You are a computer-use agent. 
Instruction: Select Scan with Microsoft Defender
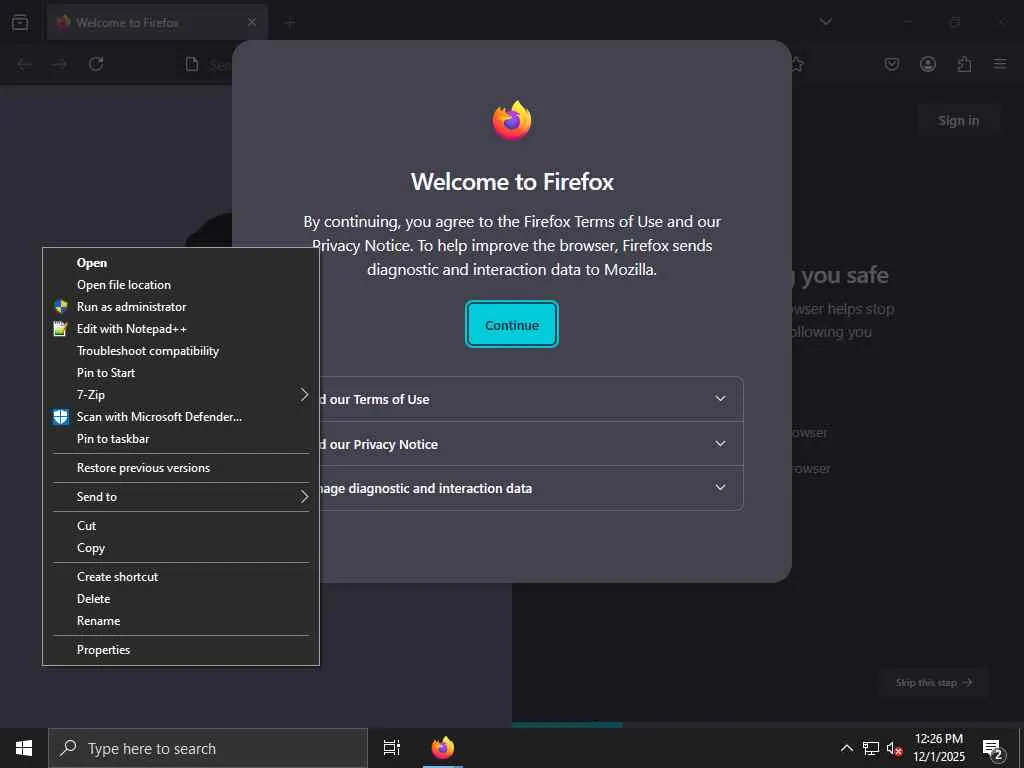pyautogui.click(x=181, y=417)
